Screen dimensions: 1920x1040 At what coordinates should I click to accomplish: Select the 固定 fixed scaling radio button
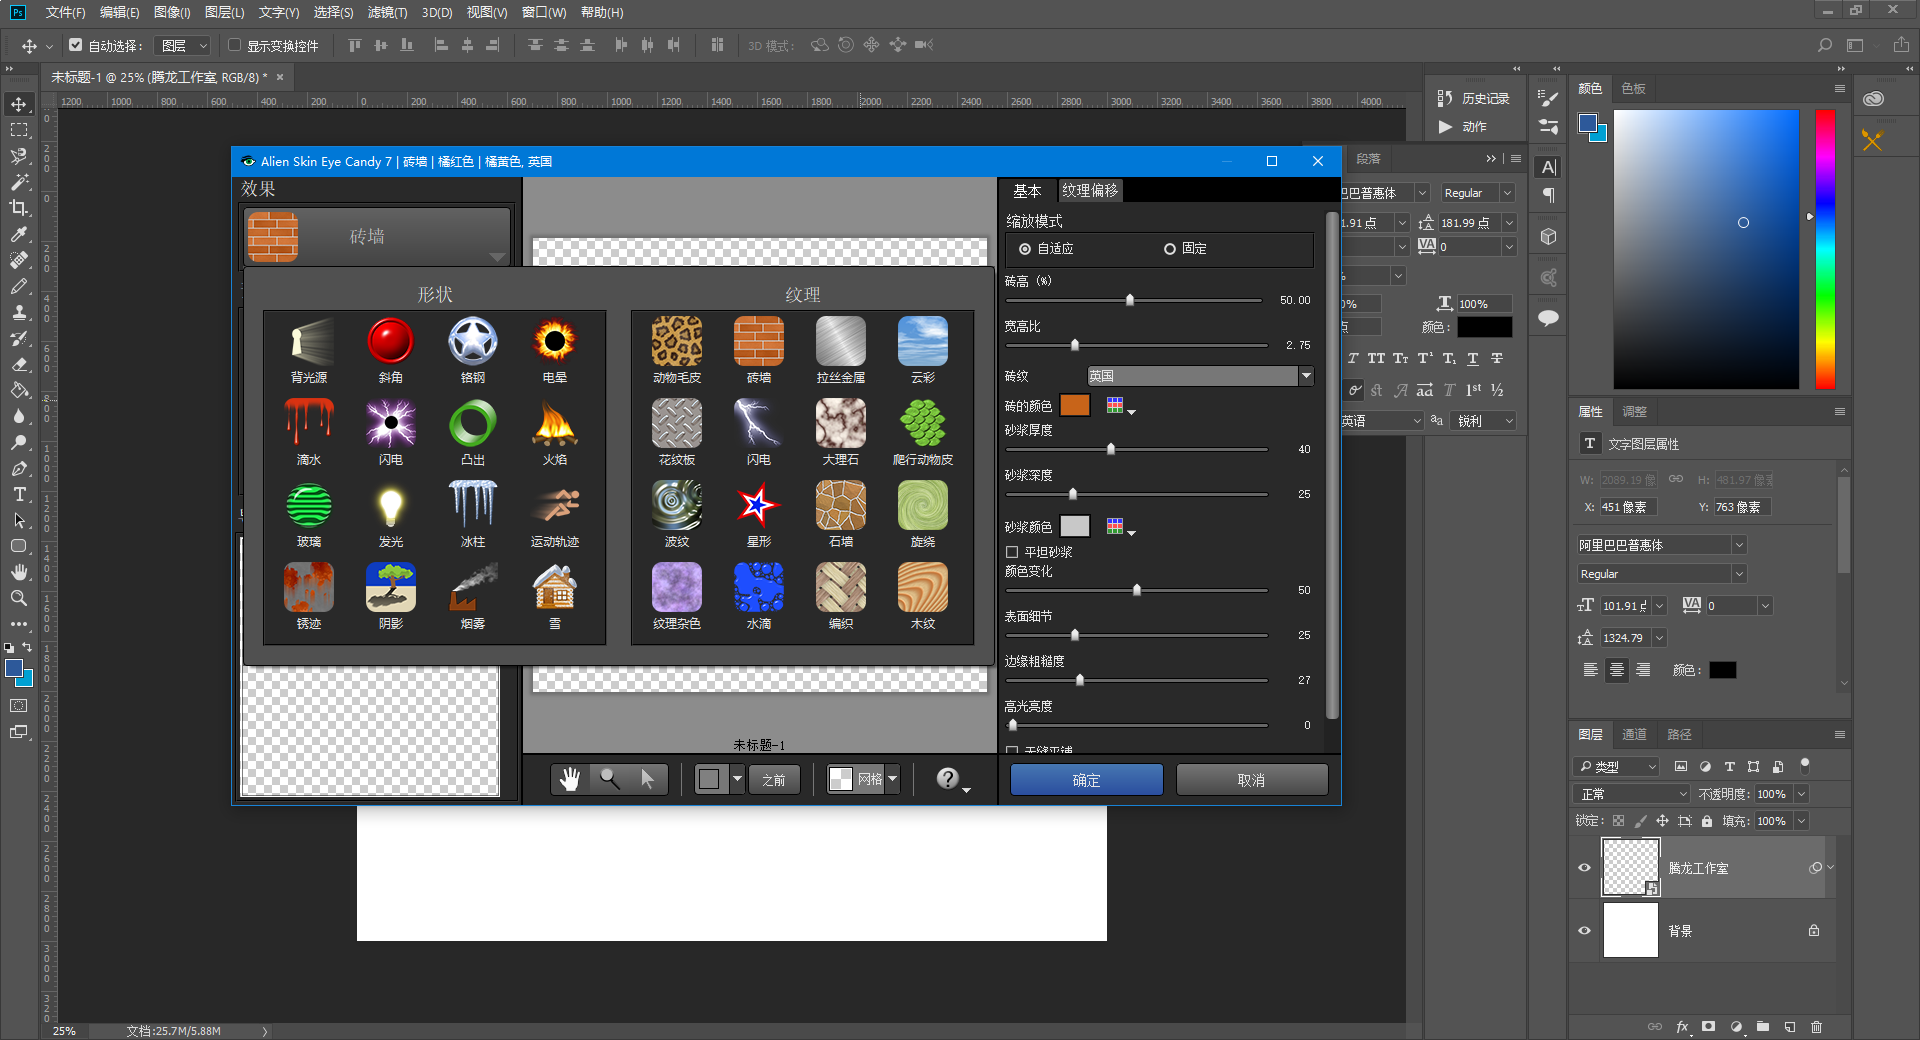(1169, 249)
